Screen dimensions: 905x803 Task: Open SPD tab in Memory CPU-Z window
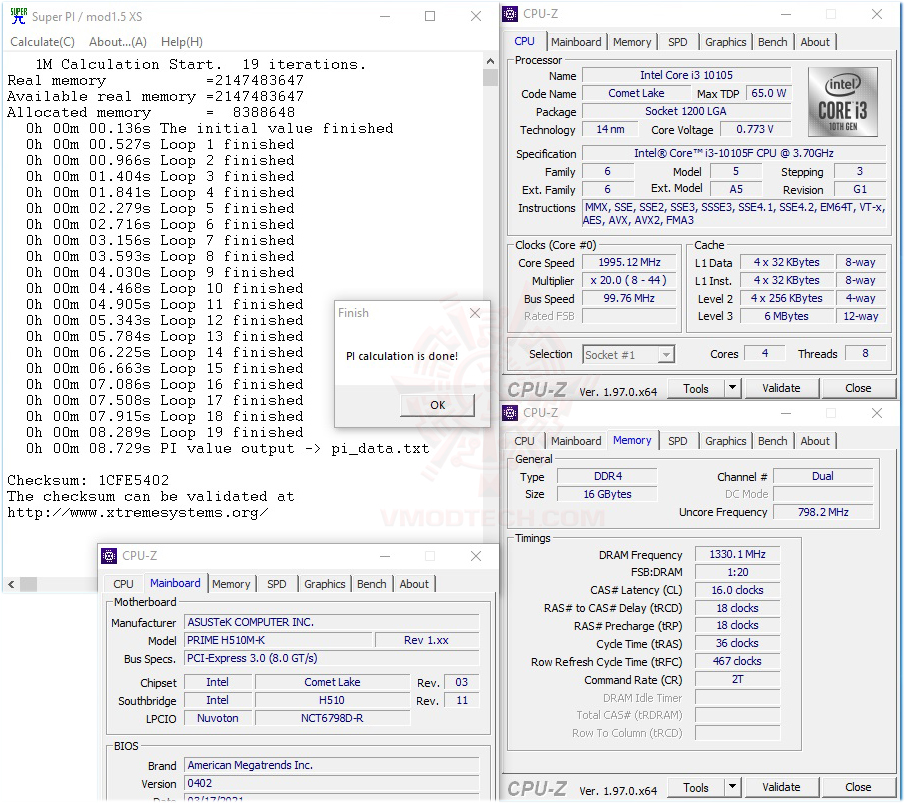[x=678, y=441]
